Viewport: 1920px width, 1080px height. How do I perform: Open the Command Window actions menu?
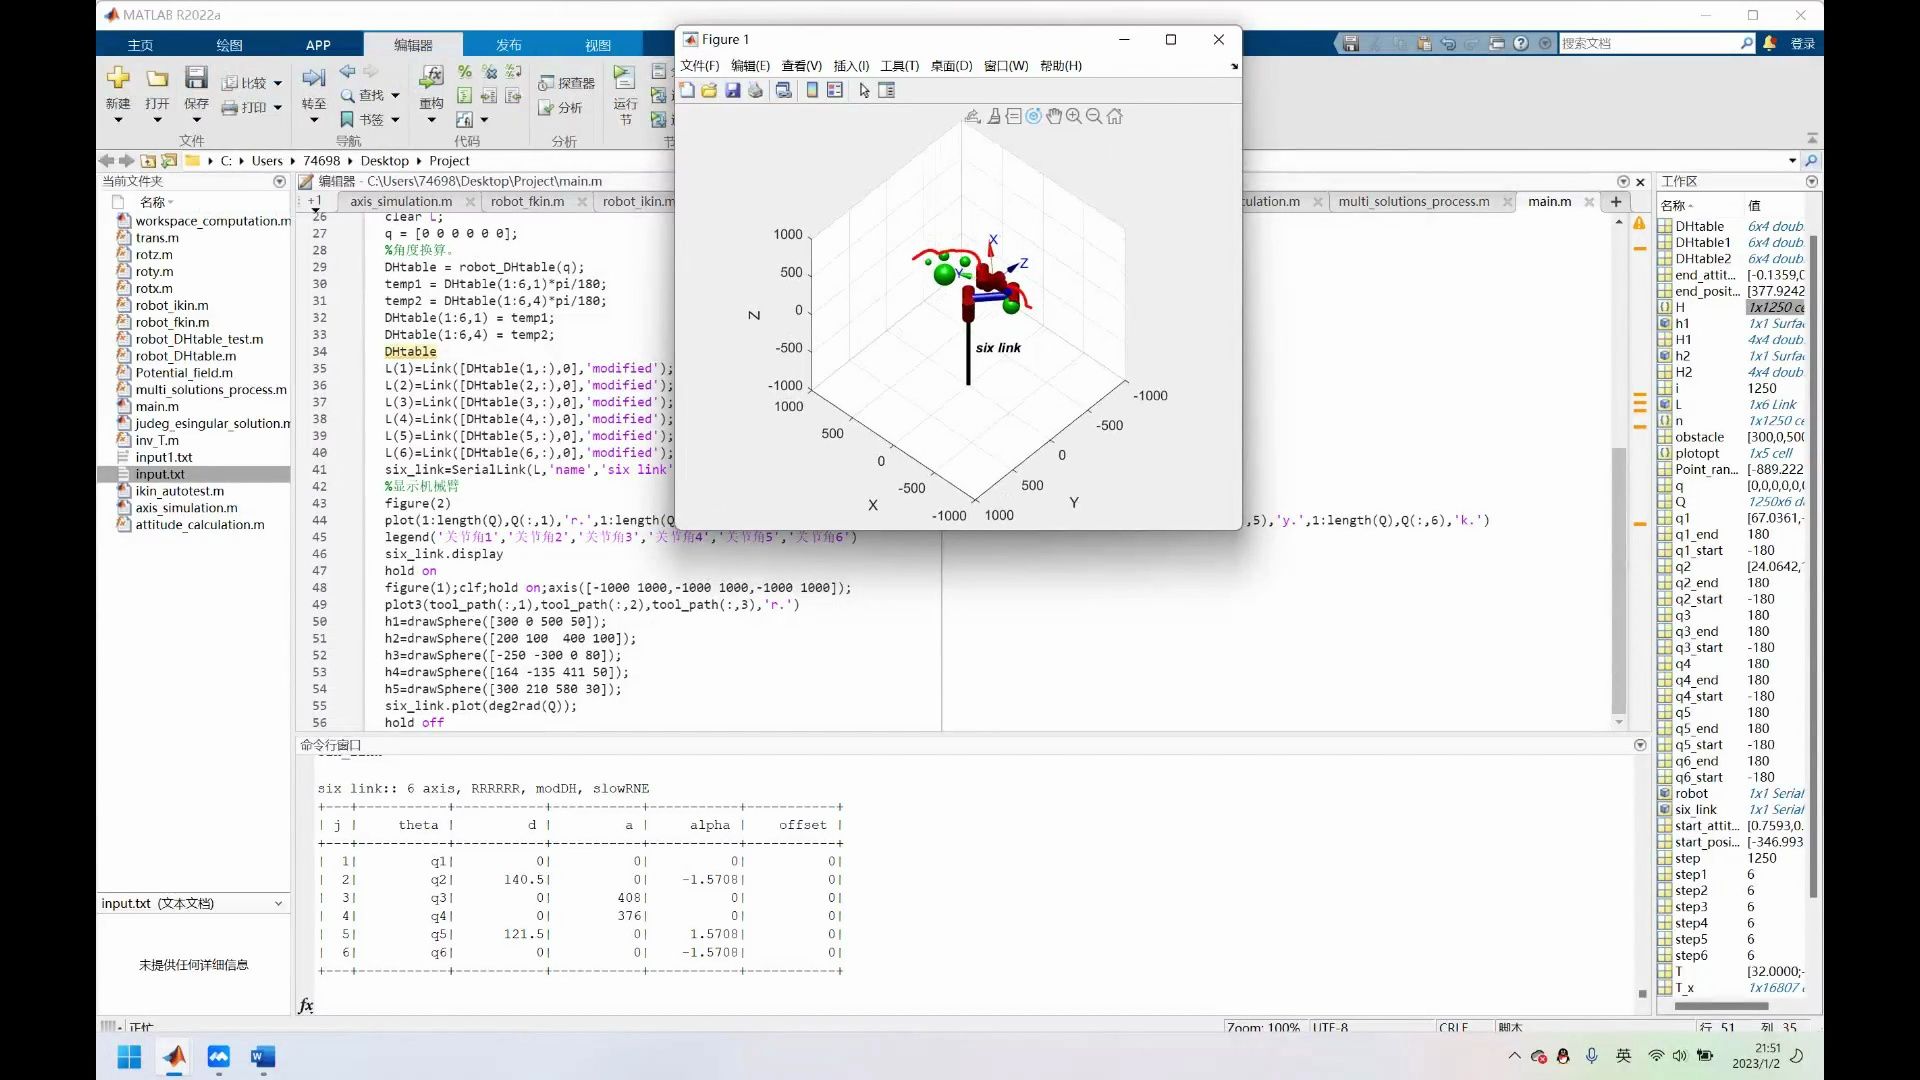point(1640,745)
